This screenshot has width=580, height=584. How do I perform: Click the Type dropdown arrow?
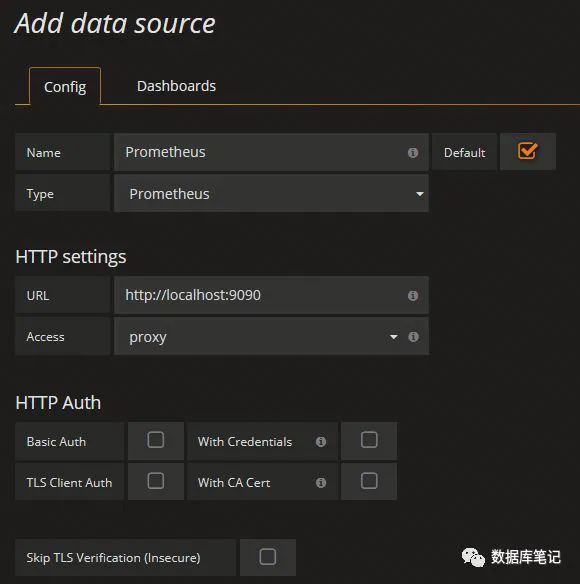420,194
